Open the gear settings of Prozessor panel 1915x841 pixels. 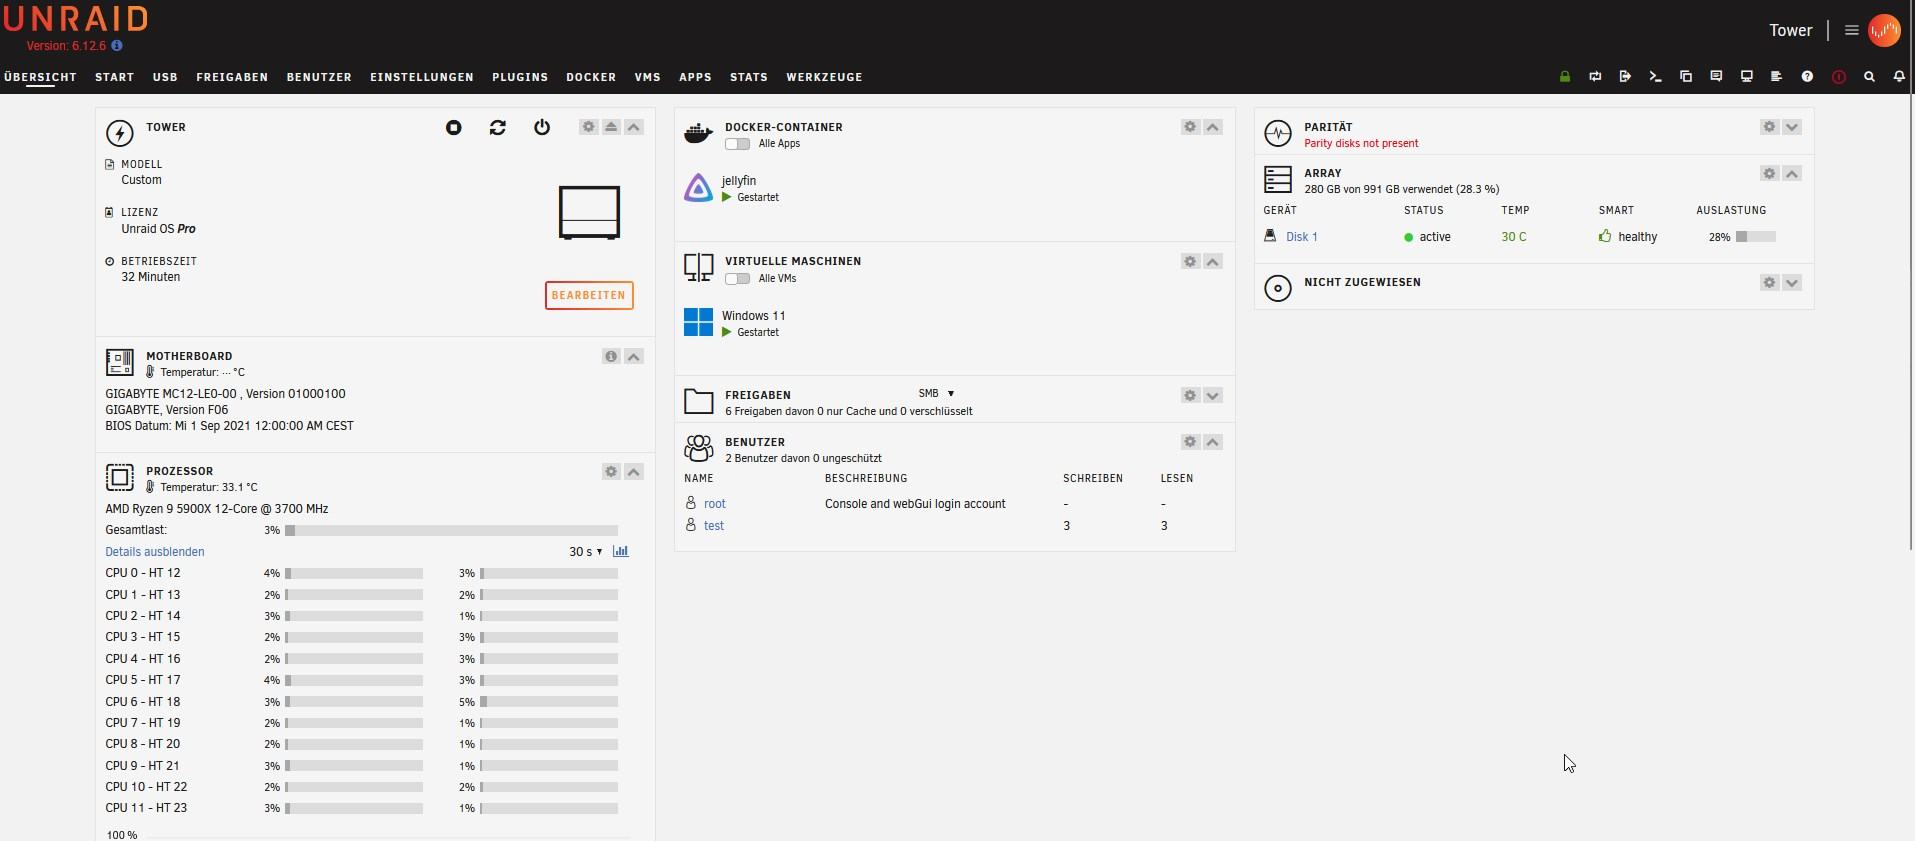tap(611, 471)
